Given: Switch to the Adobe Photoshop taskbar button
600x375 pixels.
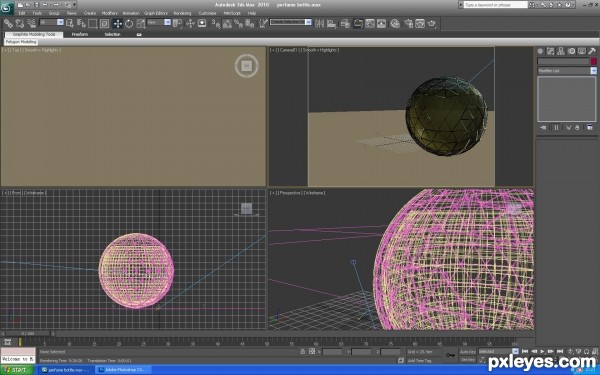Looking at the screenshot, I should tap(122, 370).
